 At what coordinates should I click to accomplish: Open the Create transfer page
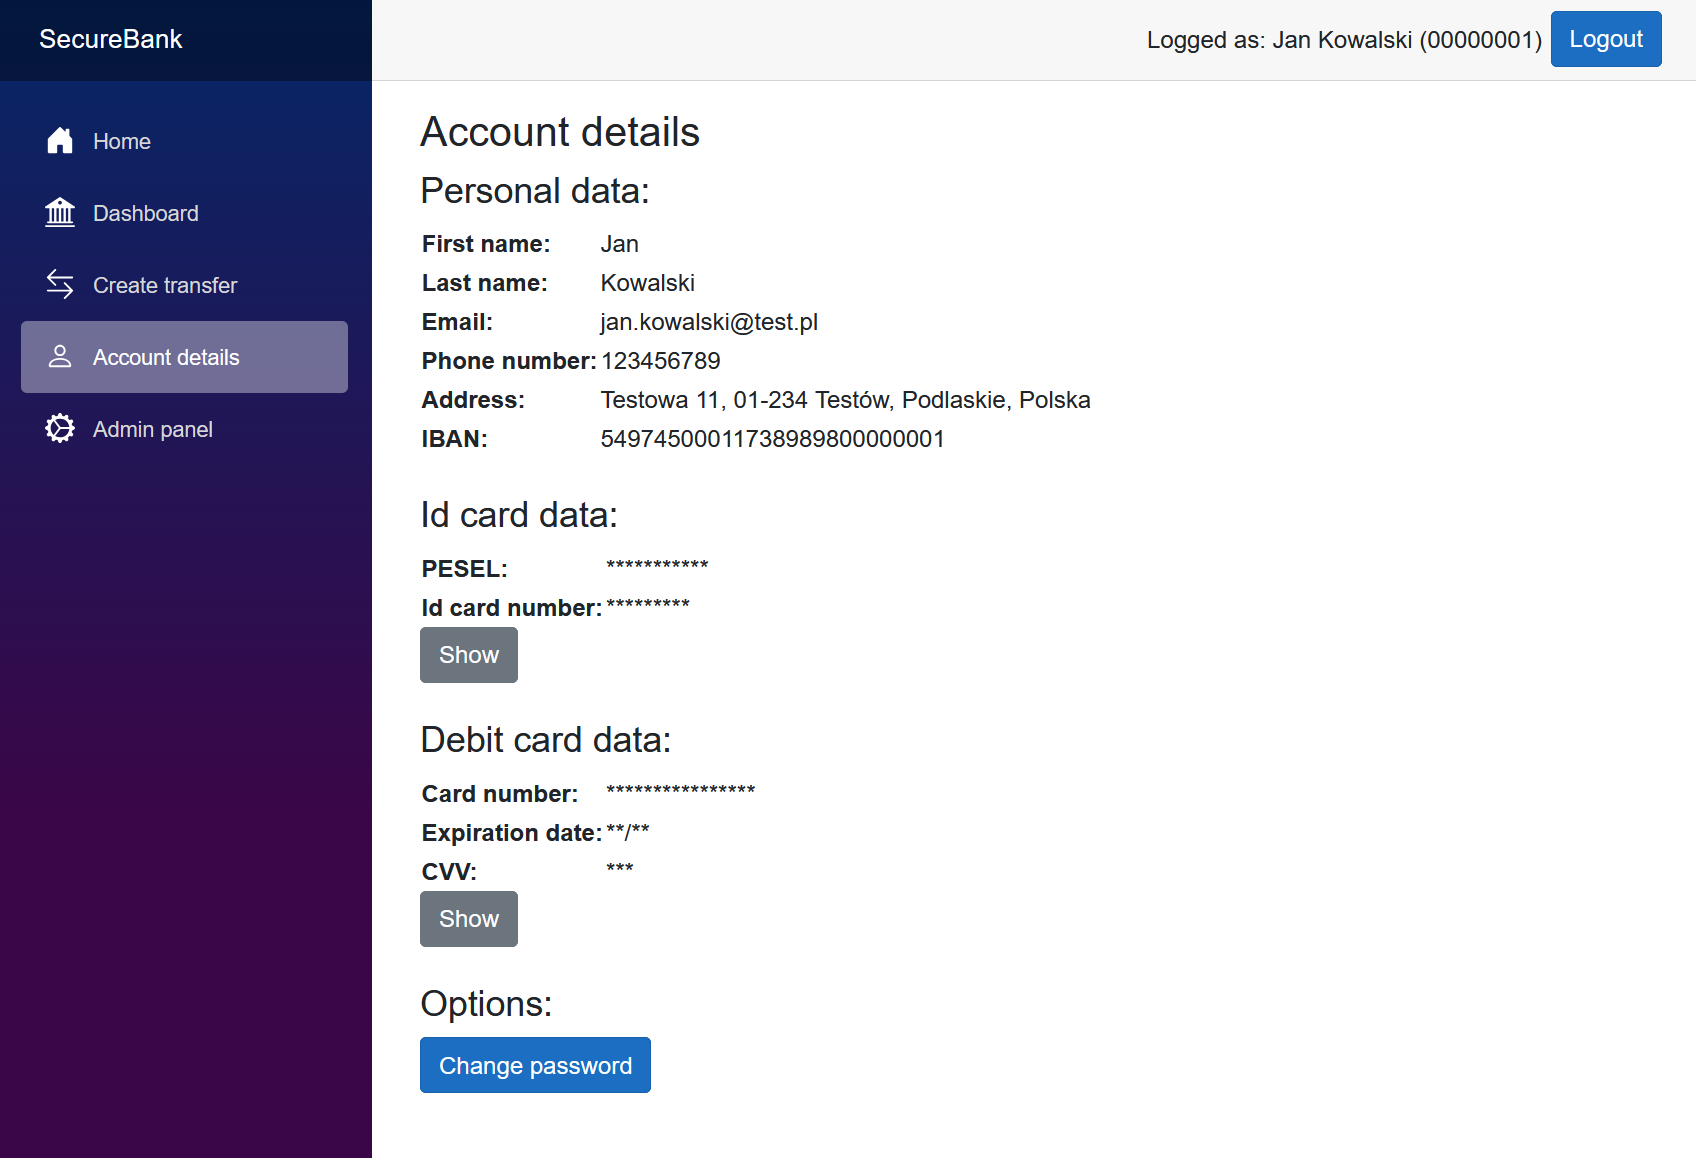(x=165, y=286)
